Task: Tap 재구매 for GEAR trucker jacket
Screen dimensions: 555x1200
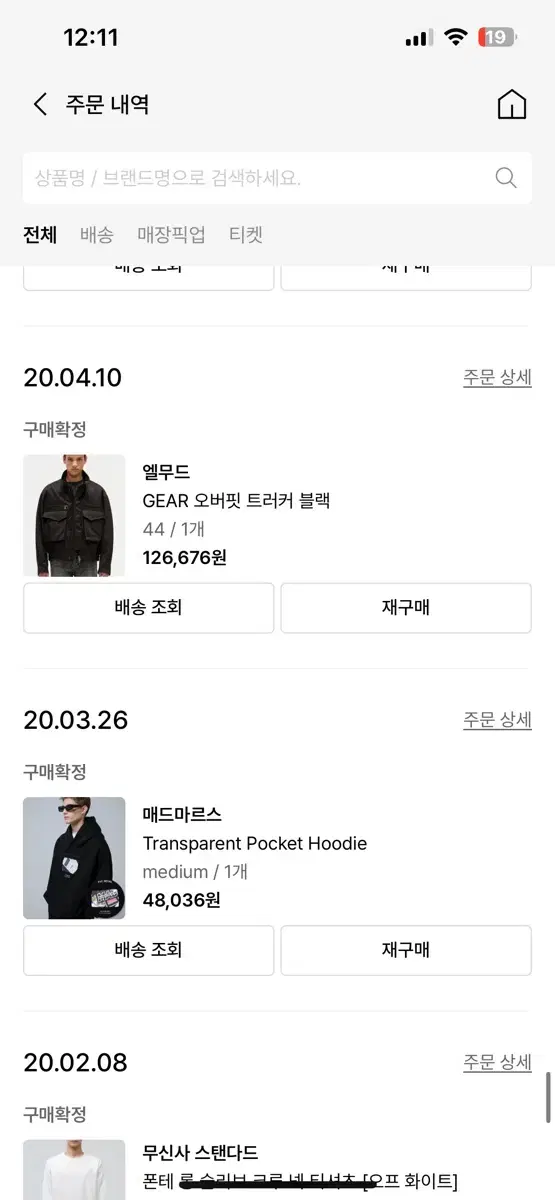Action: click(406, 608)
